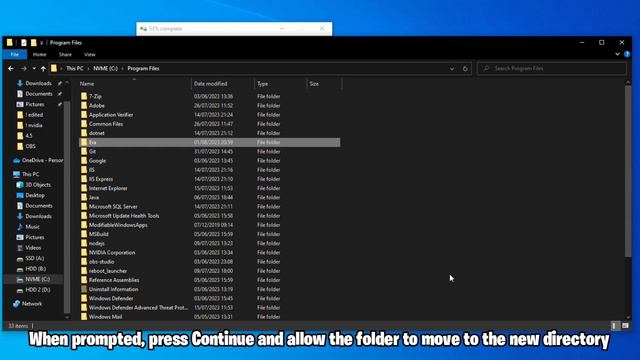Select the '! nvidia' folder in Quick access
The image size is (640, 360).
point(34,125)
